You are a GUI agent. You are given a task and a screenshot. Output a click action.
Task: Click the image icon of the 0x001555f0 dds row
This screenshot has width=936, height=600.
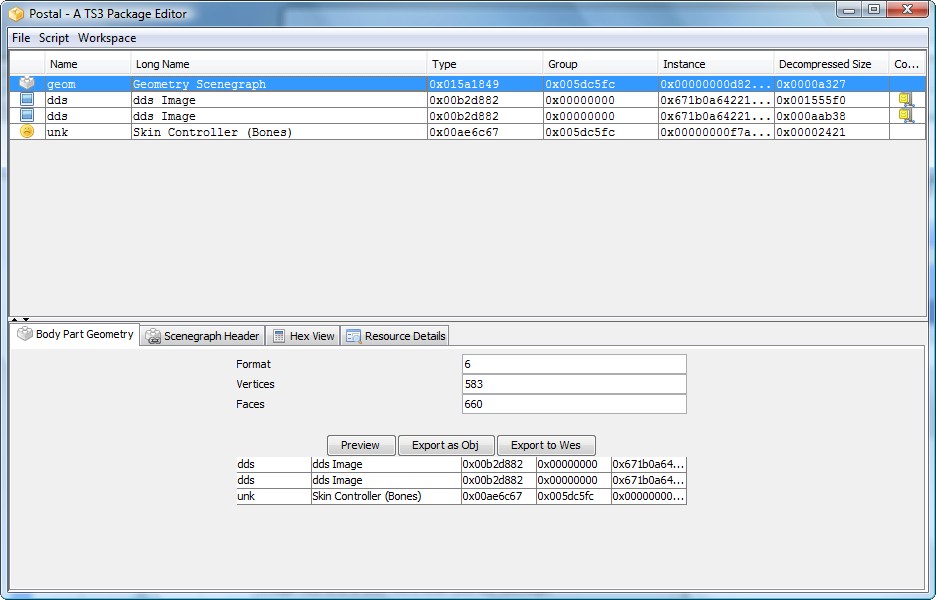(x=27, y=100)
